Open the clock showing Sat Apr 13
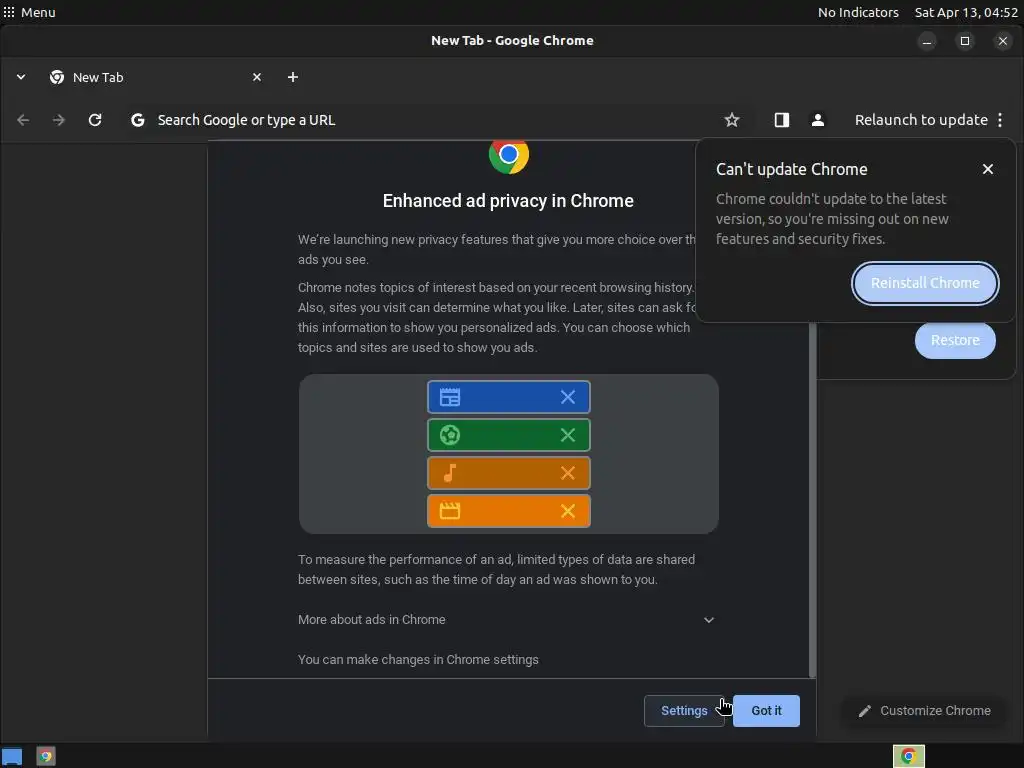 [966, 12]
